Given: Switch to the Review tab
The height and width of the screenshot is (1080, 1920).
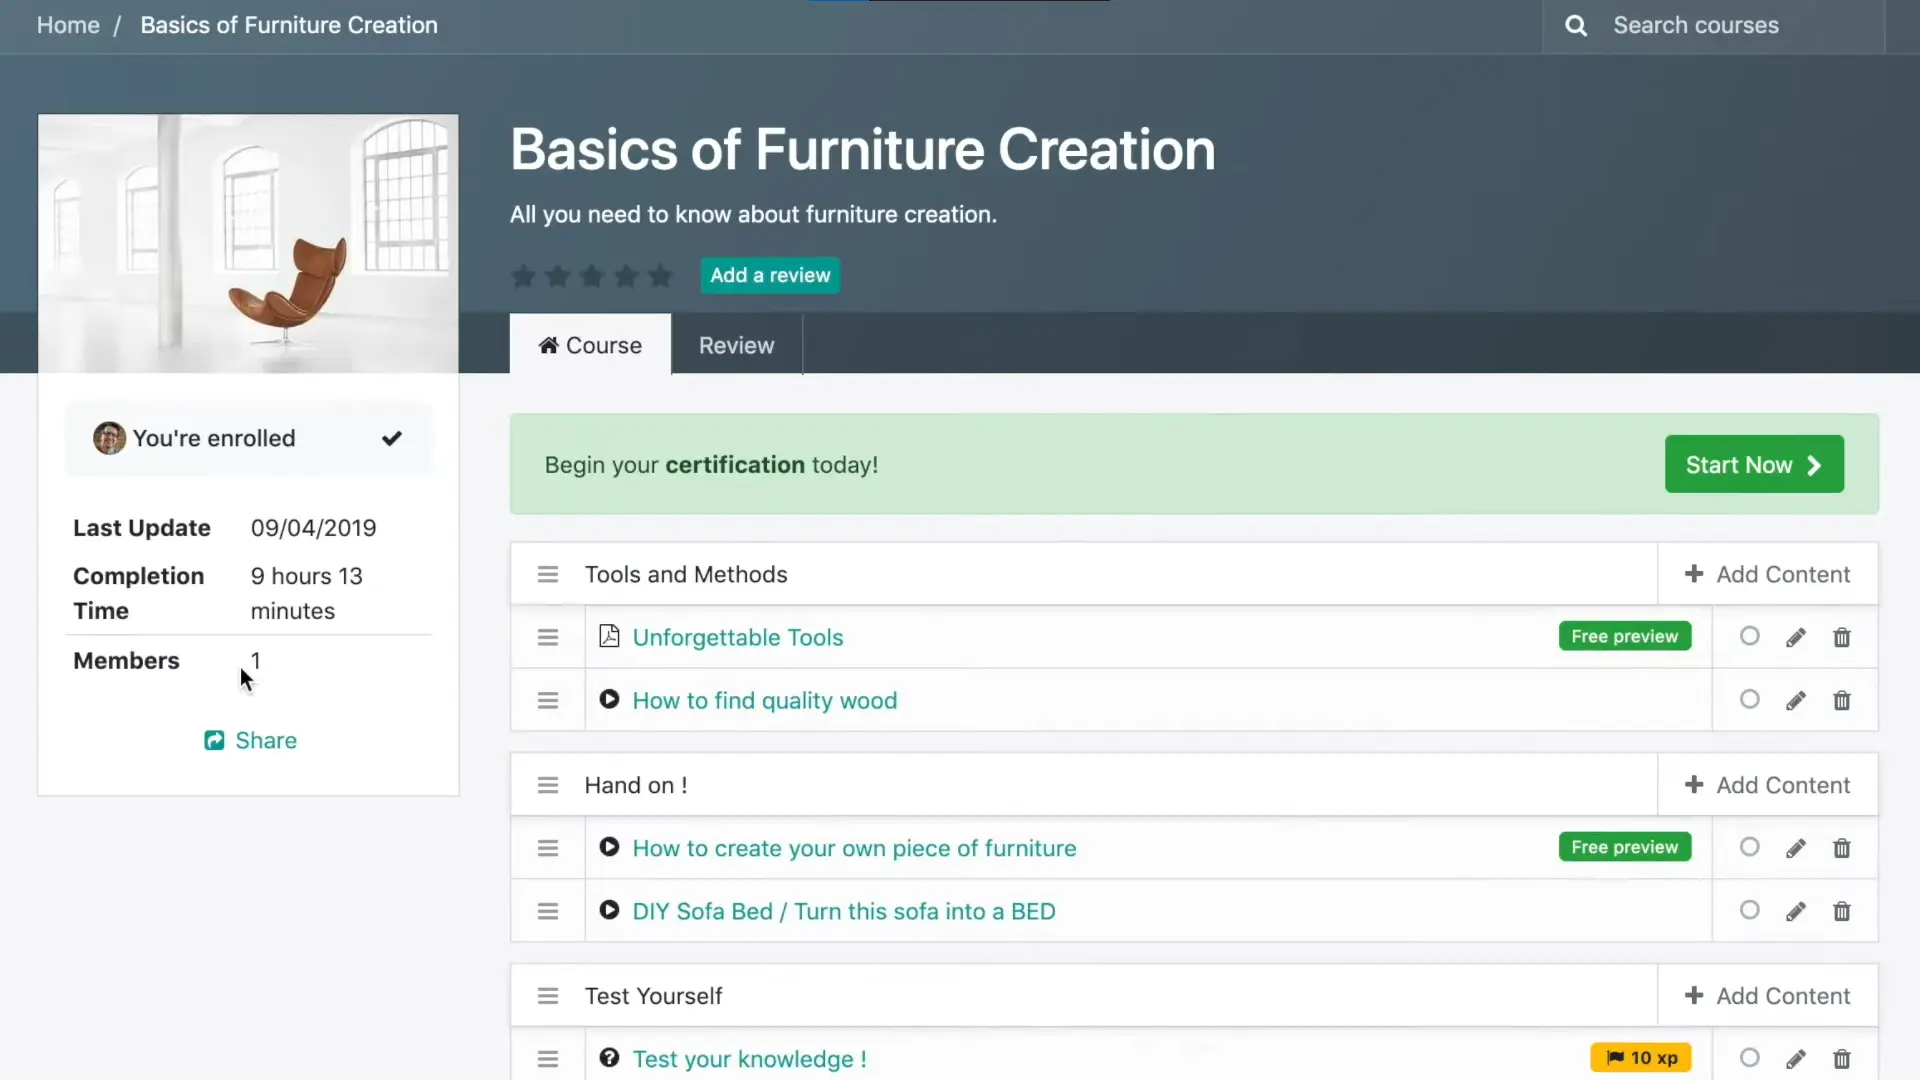Looking at the screenshot, I should [x=737, y=346].
